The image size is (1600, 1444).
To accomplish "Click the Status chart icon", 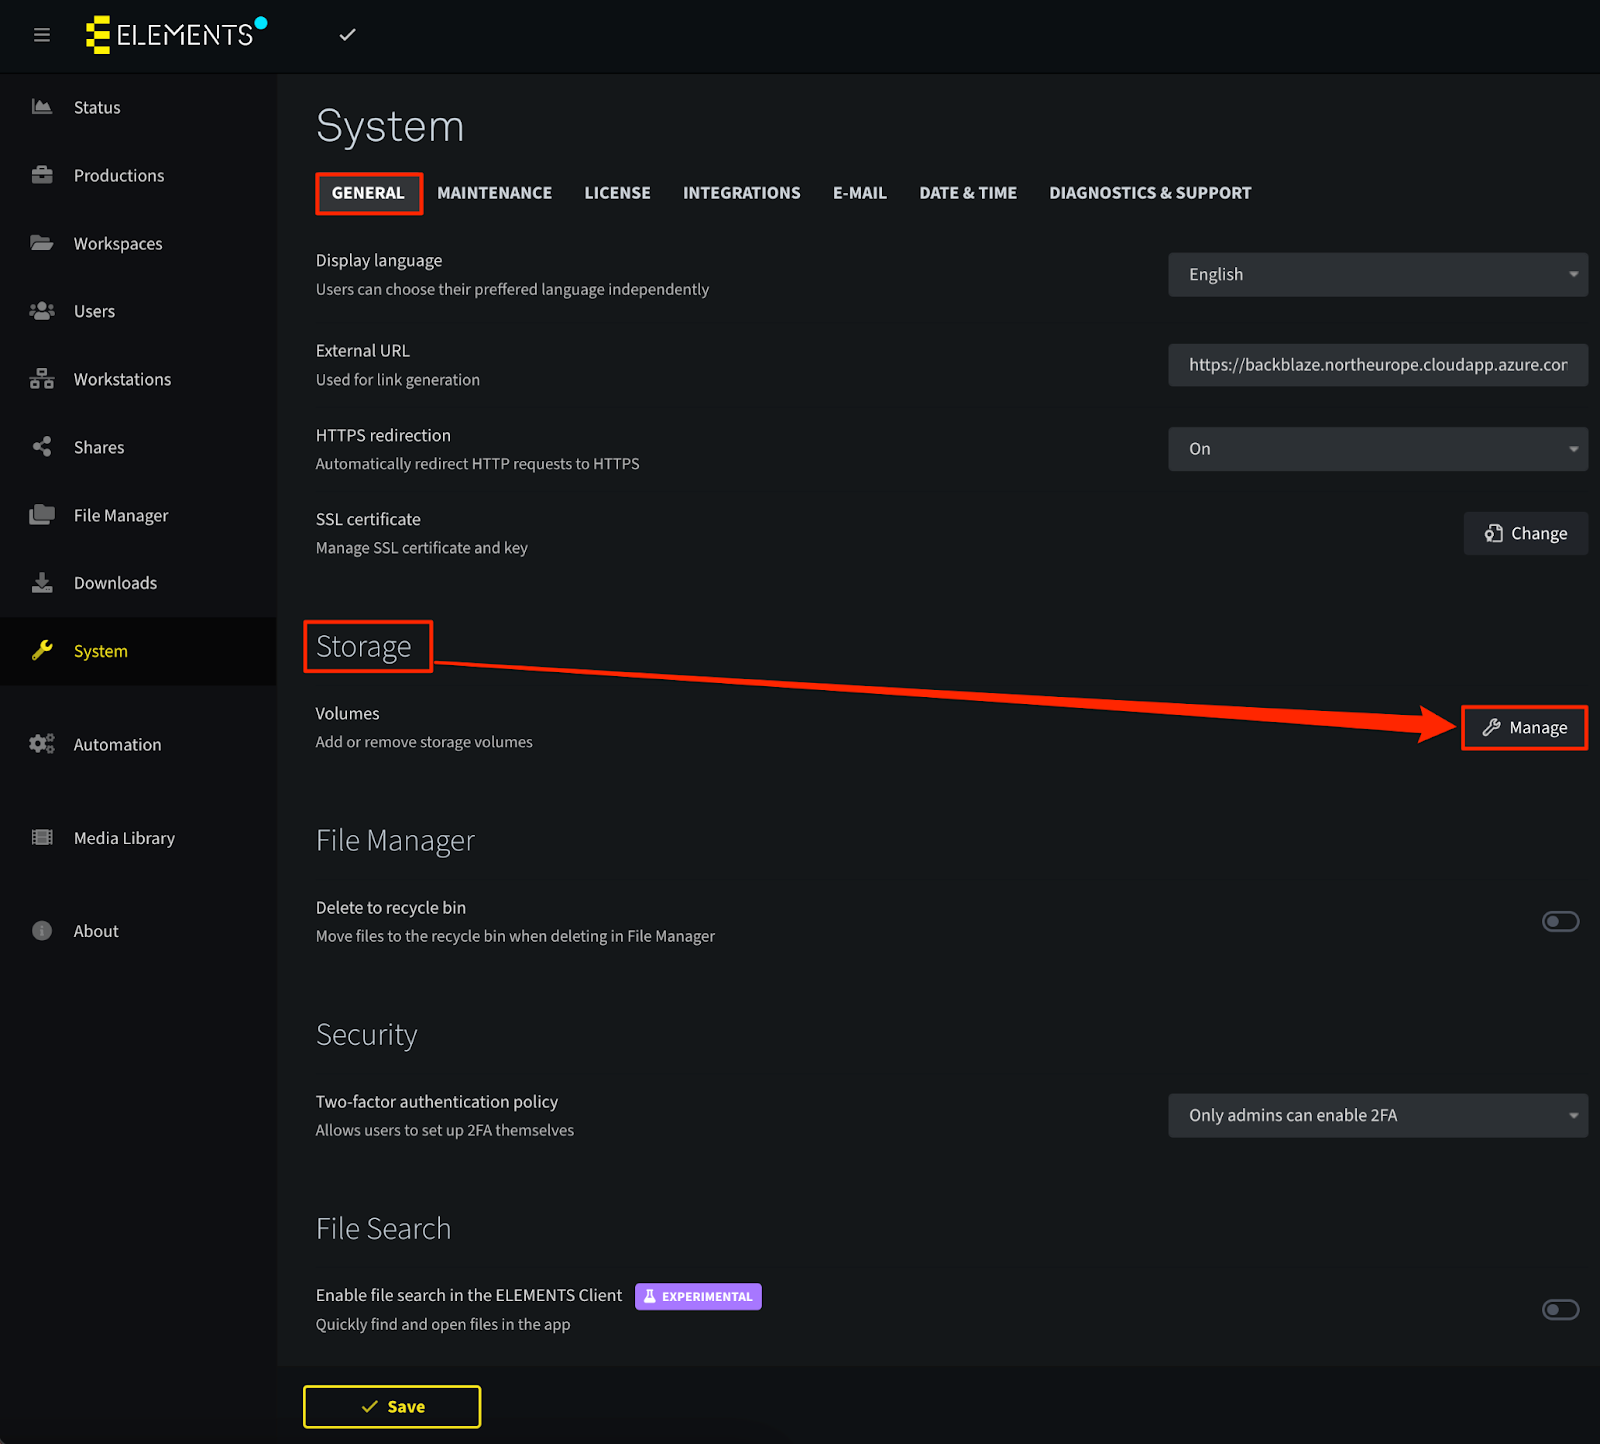I will tap(42, 107).
